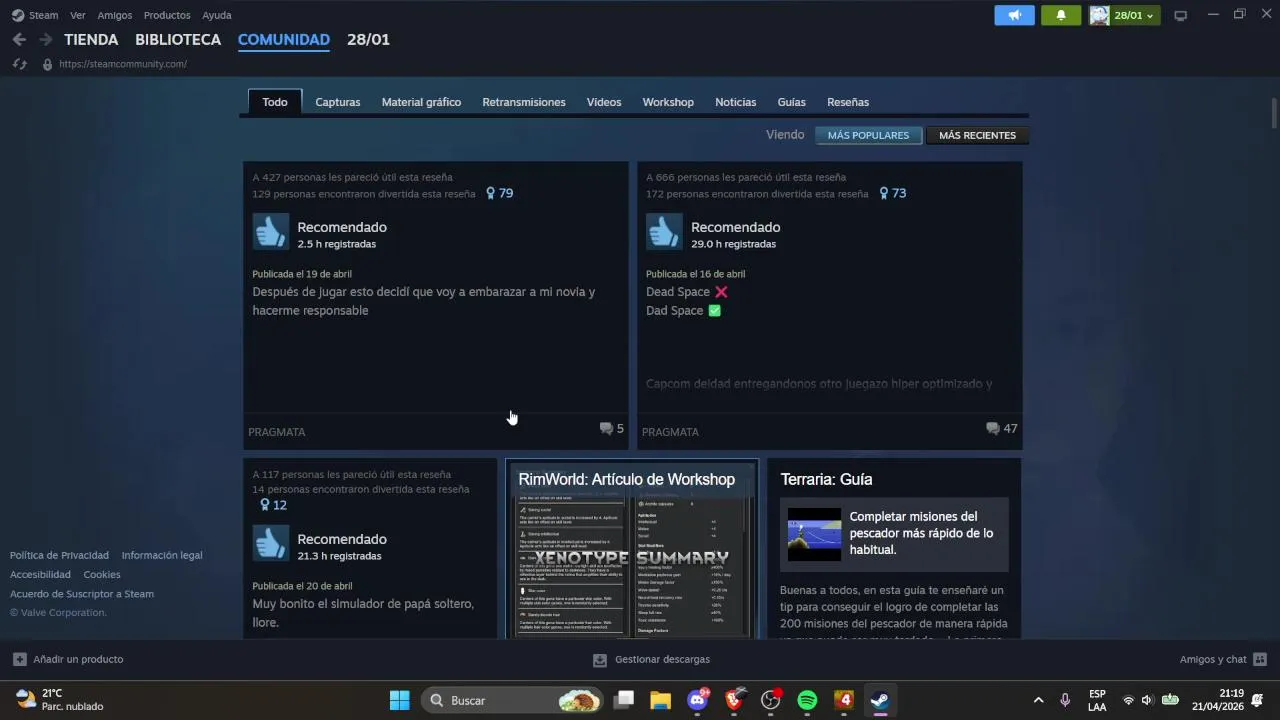Viewport: 1280px width, 720px height.
Task: Open the Amigos y chat icon
Action: click(x=1260, y=659)
